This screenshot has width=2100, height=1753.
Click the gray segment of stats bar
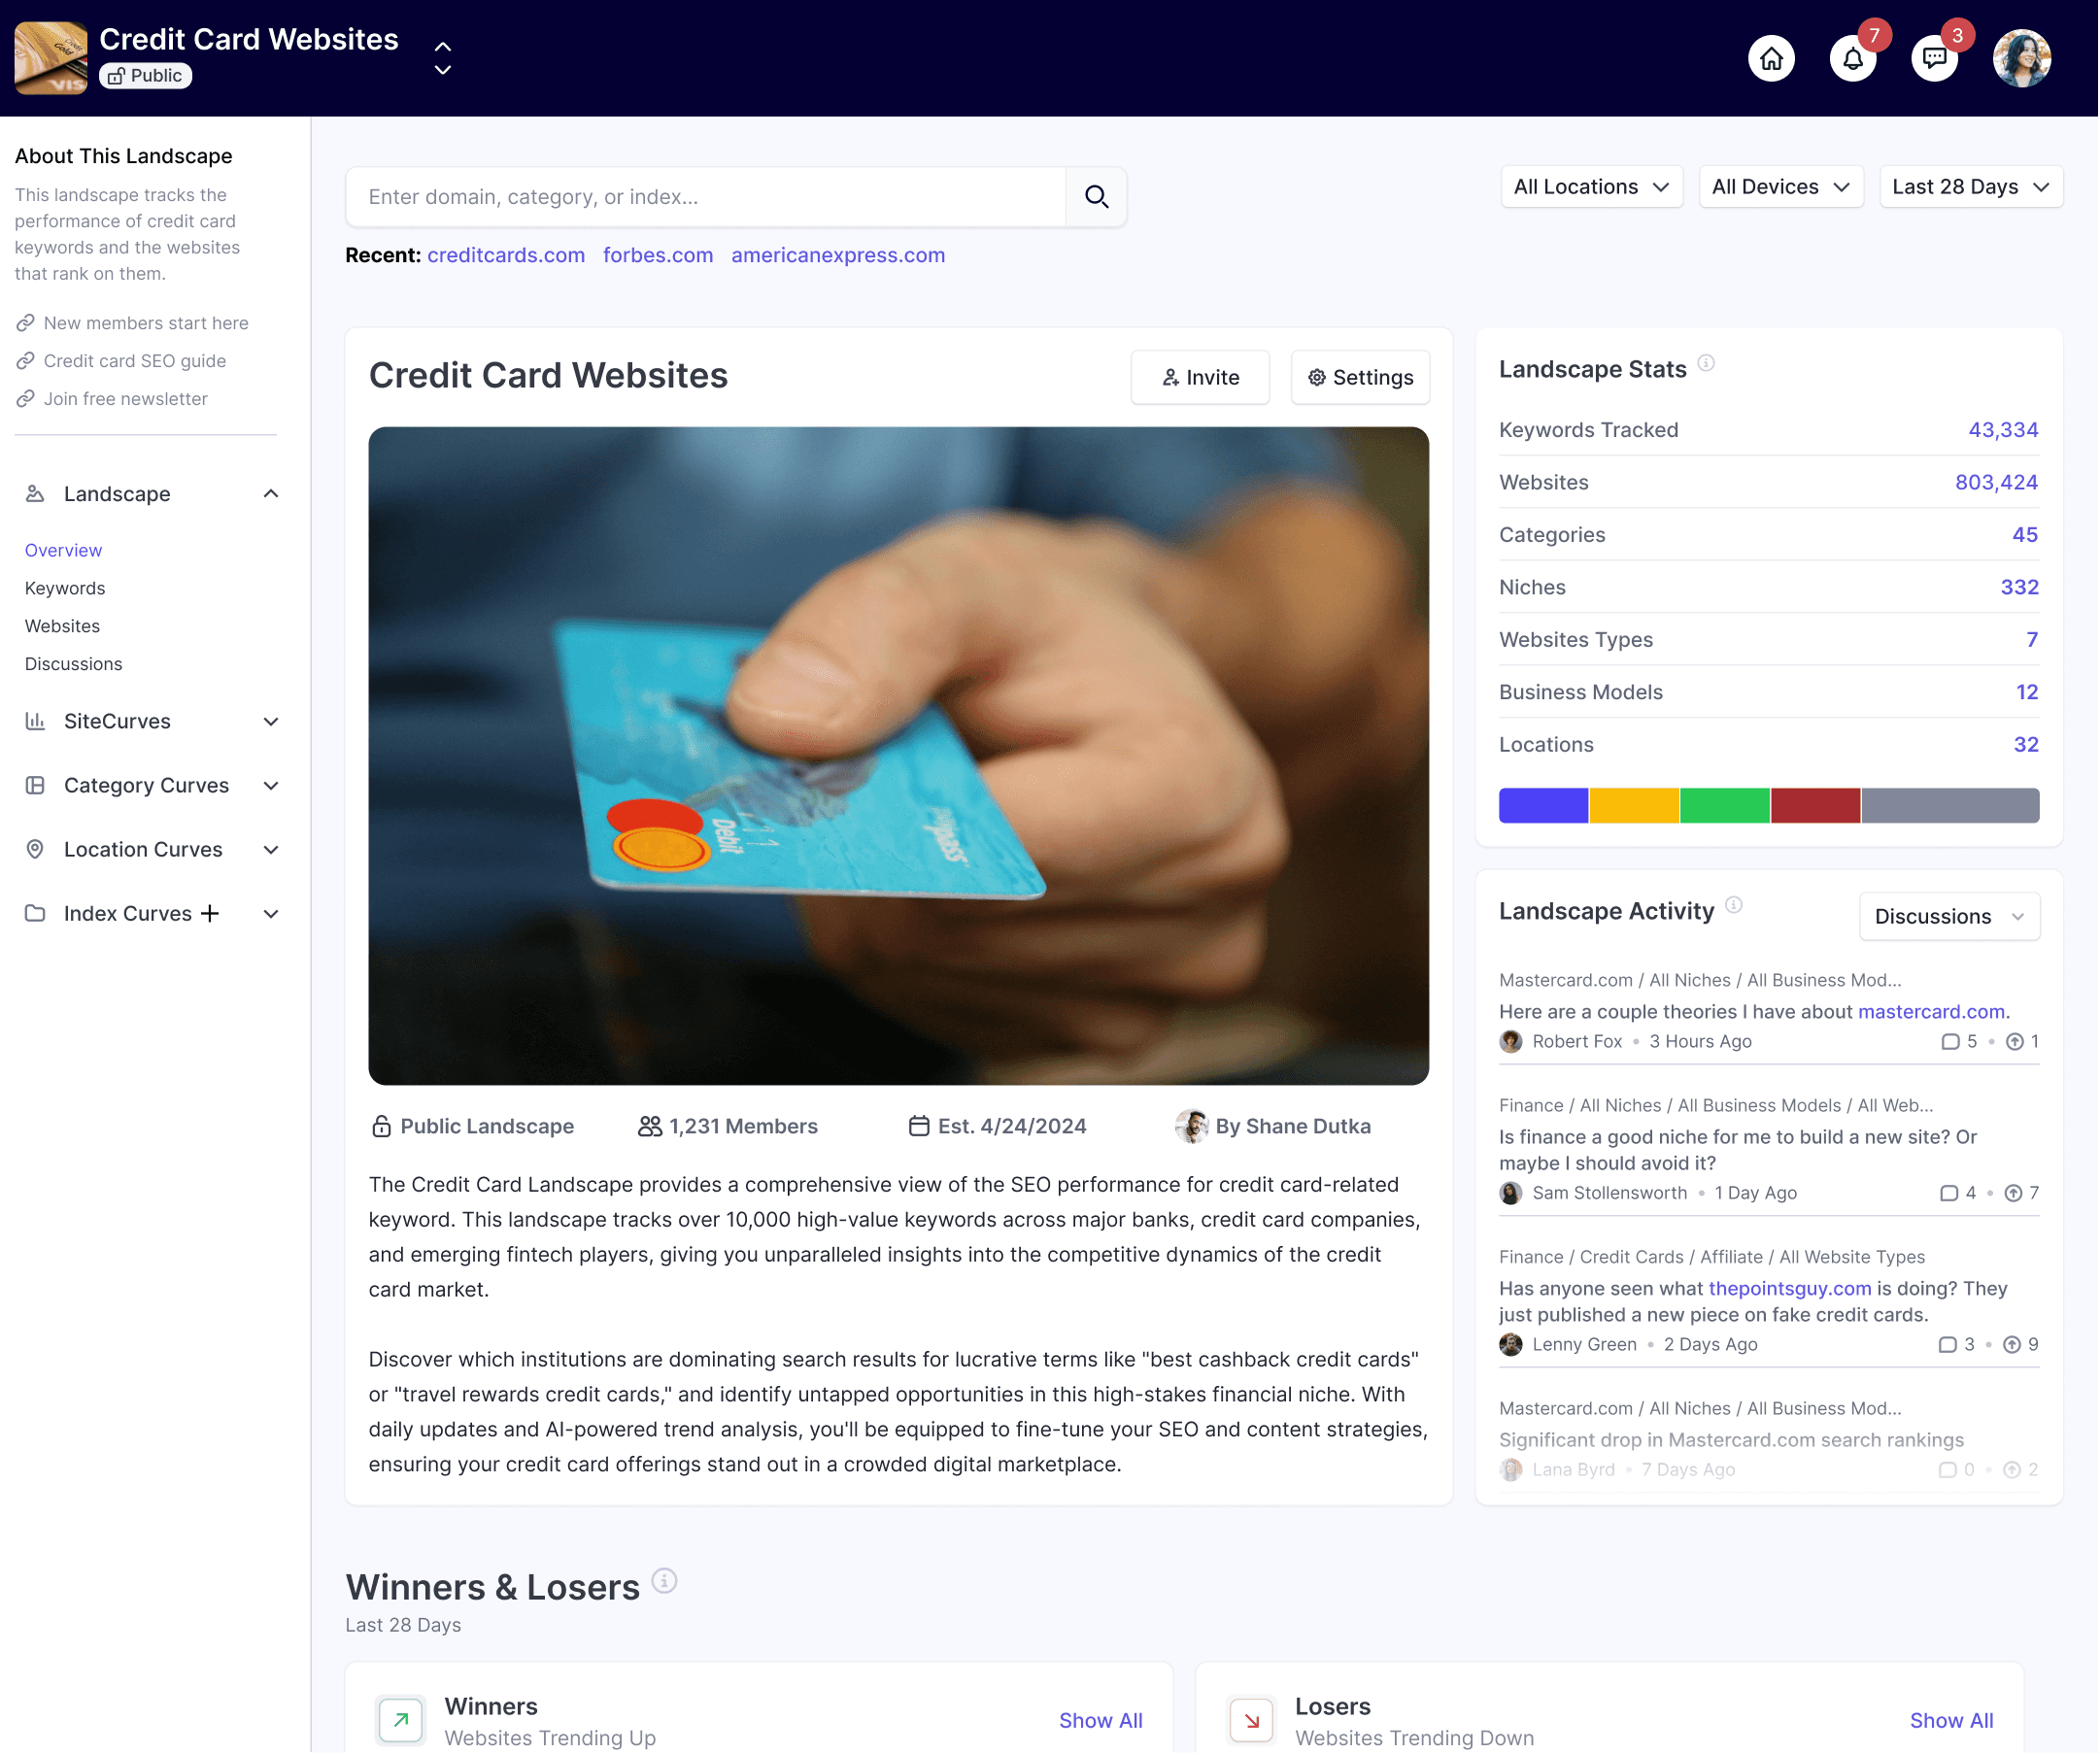pos(1952,806)
